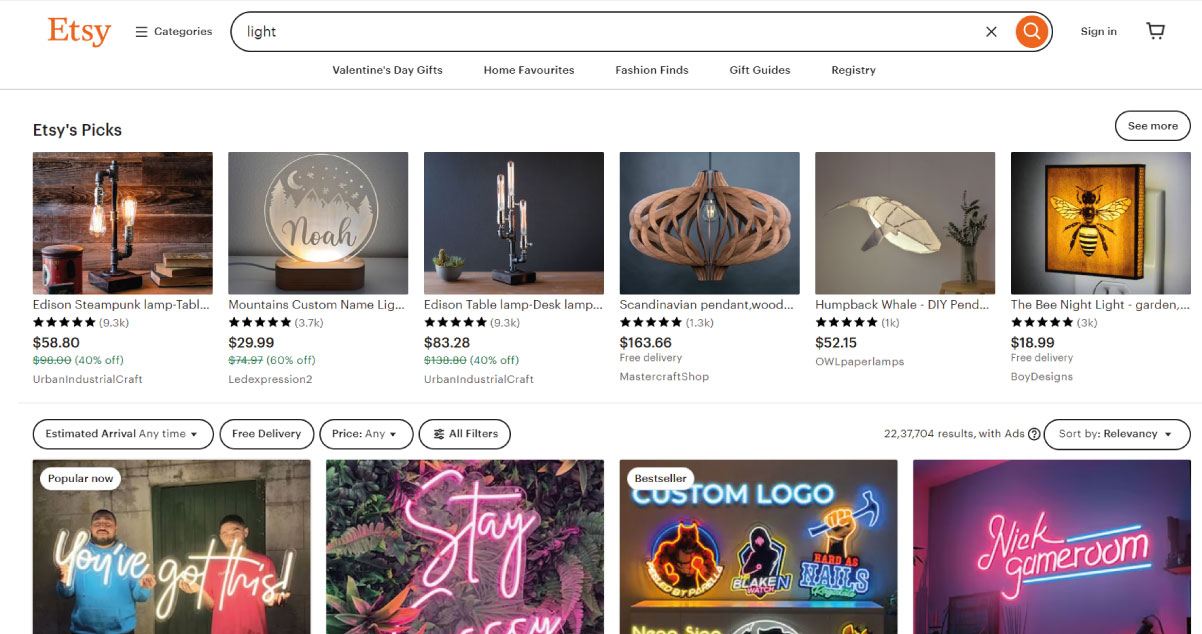Clear the search text with X icon

coord(991,32)
